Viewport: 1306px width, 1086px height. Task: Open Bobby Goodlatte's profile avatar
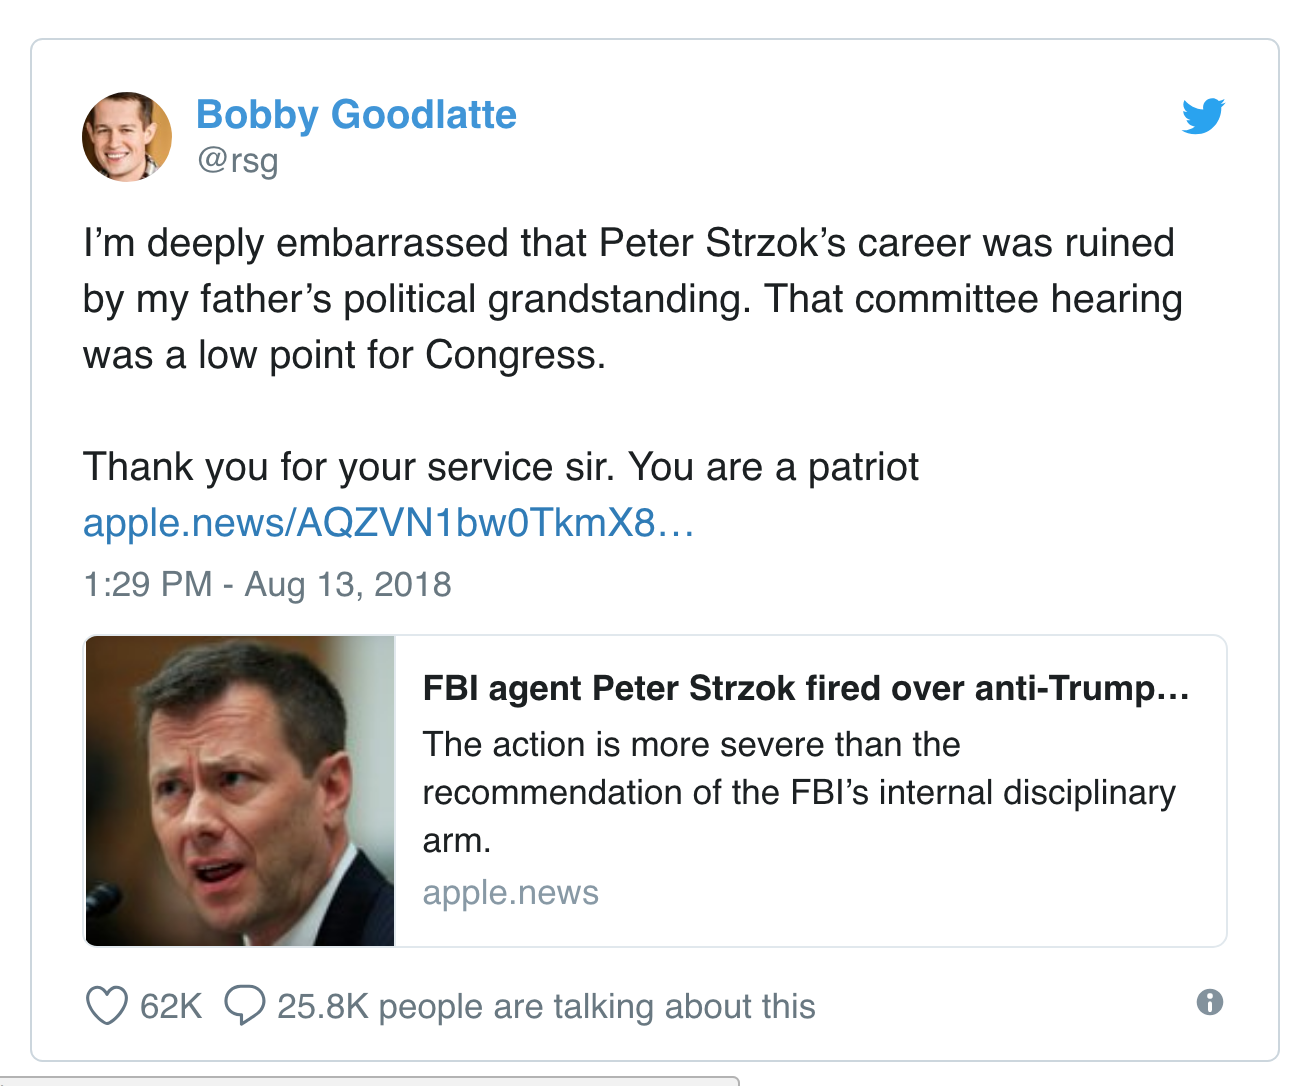(x=127, y=137)
